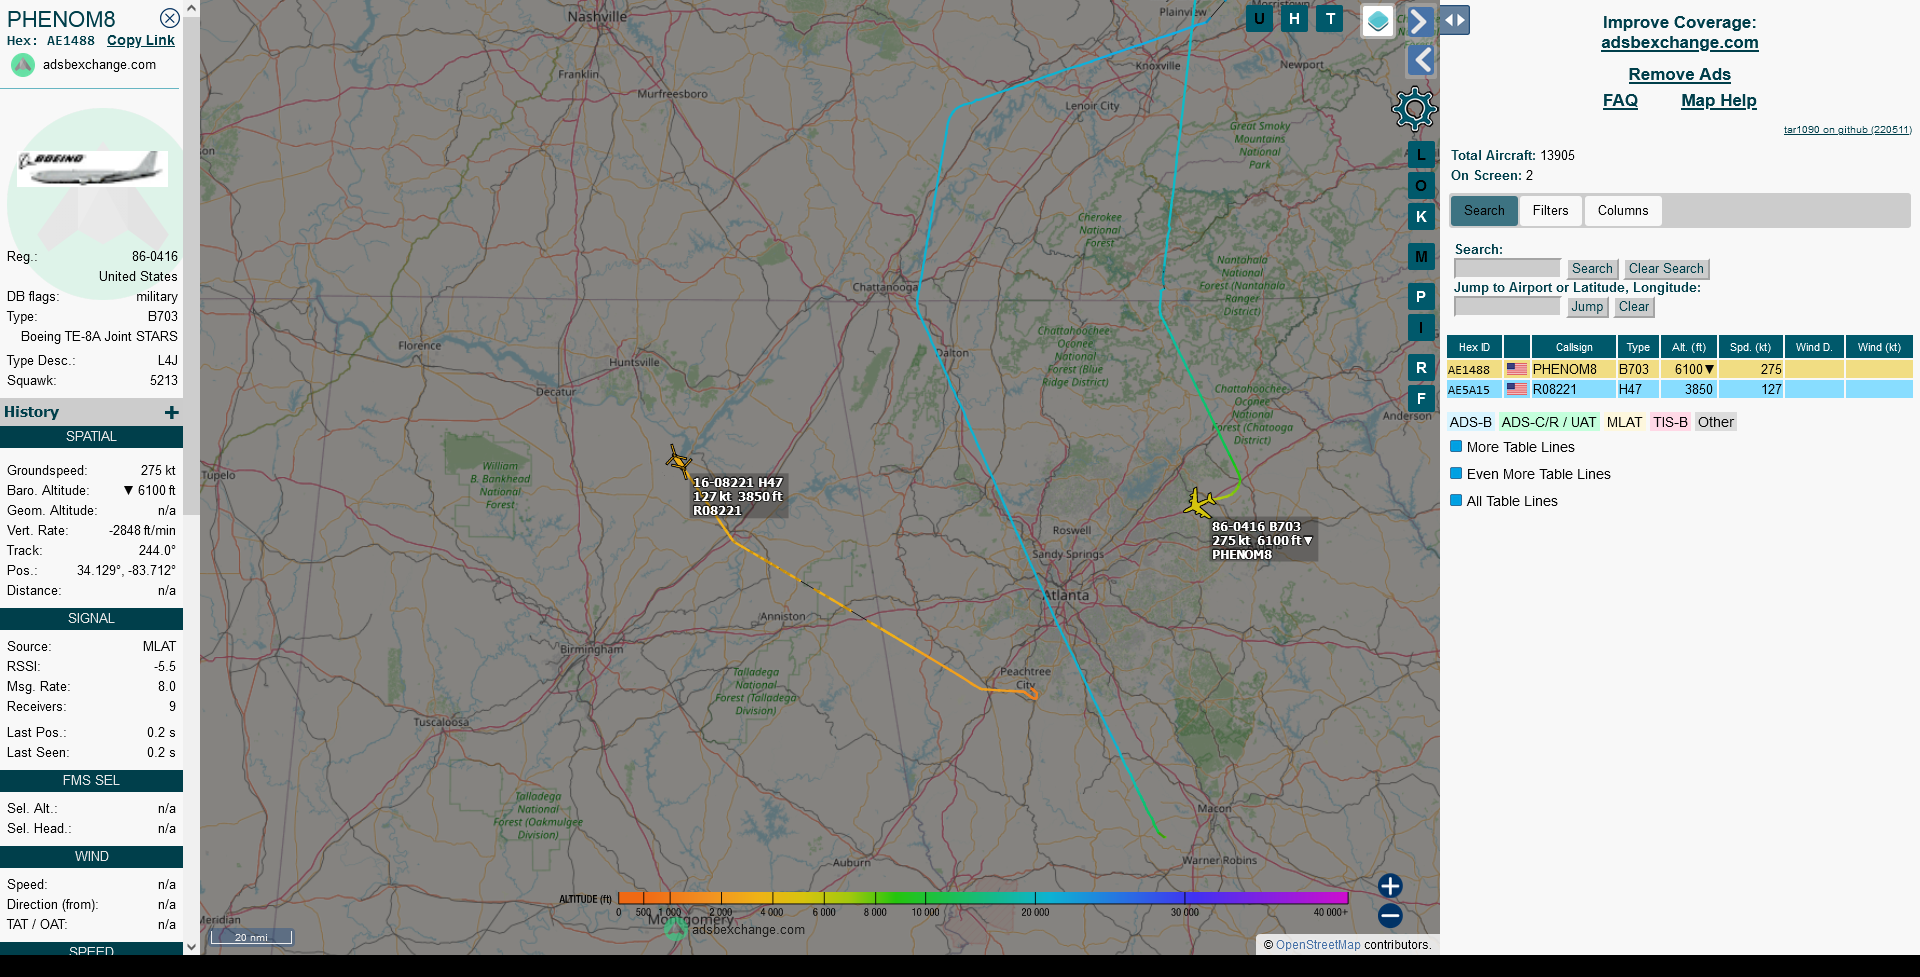1920x977 pixels.
Task: Enable Even More Table Lines checkbox
Action: 1457,474
